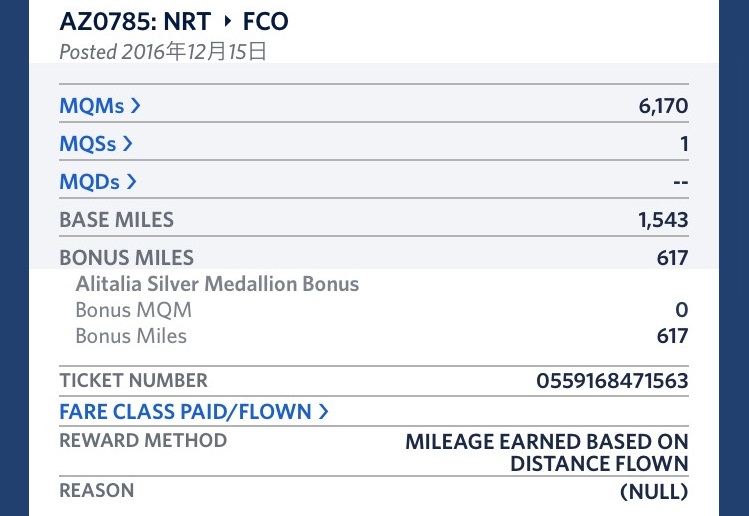Click the MQSs value 1
The height and width of the screenshot is (516, 749).
pos(684,143)
